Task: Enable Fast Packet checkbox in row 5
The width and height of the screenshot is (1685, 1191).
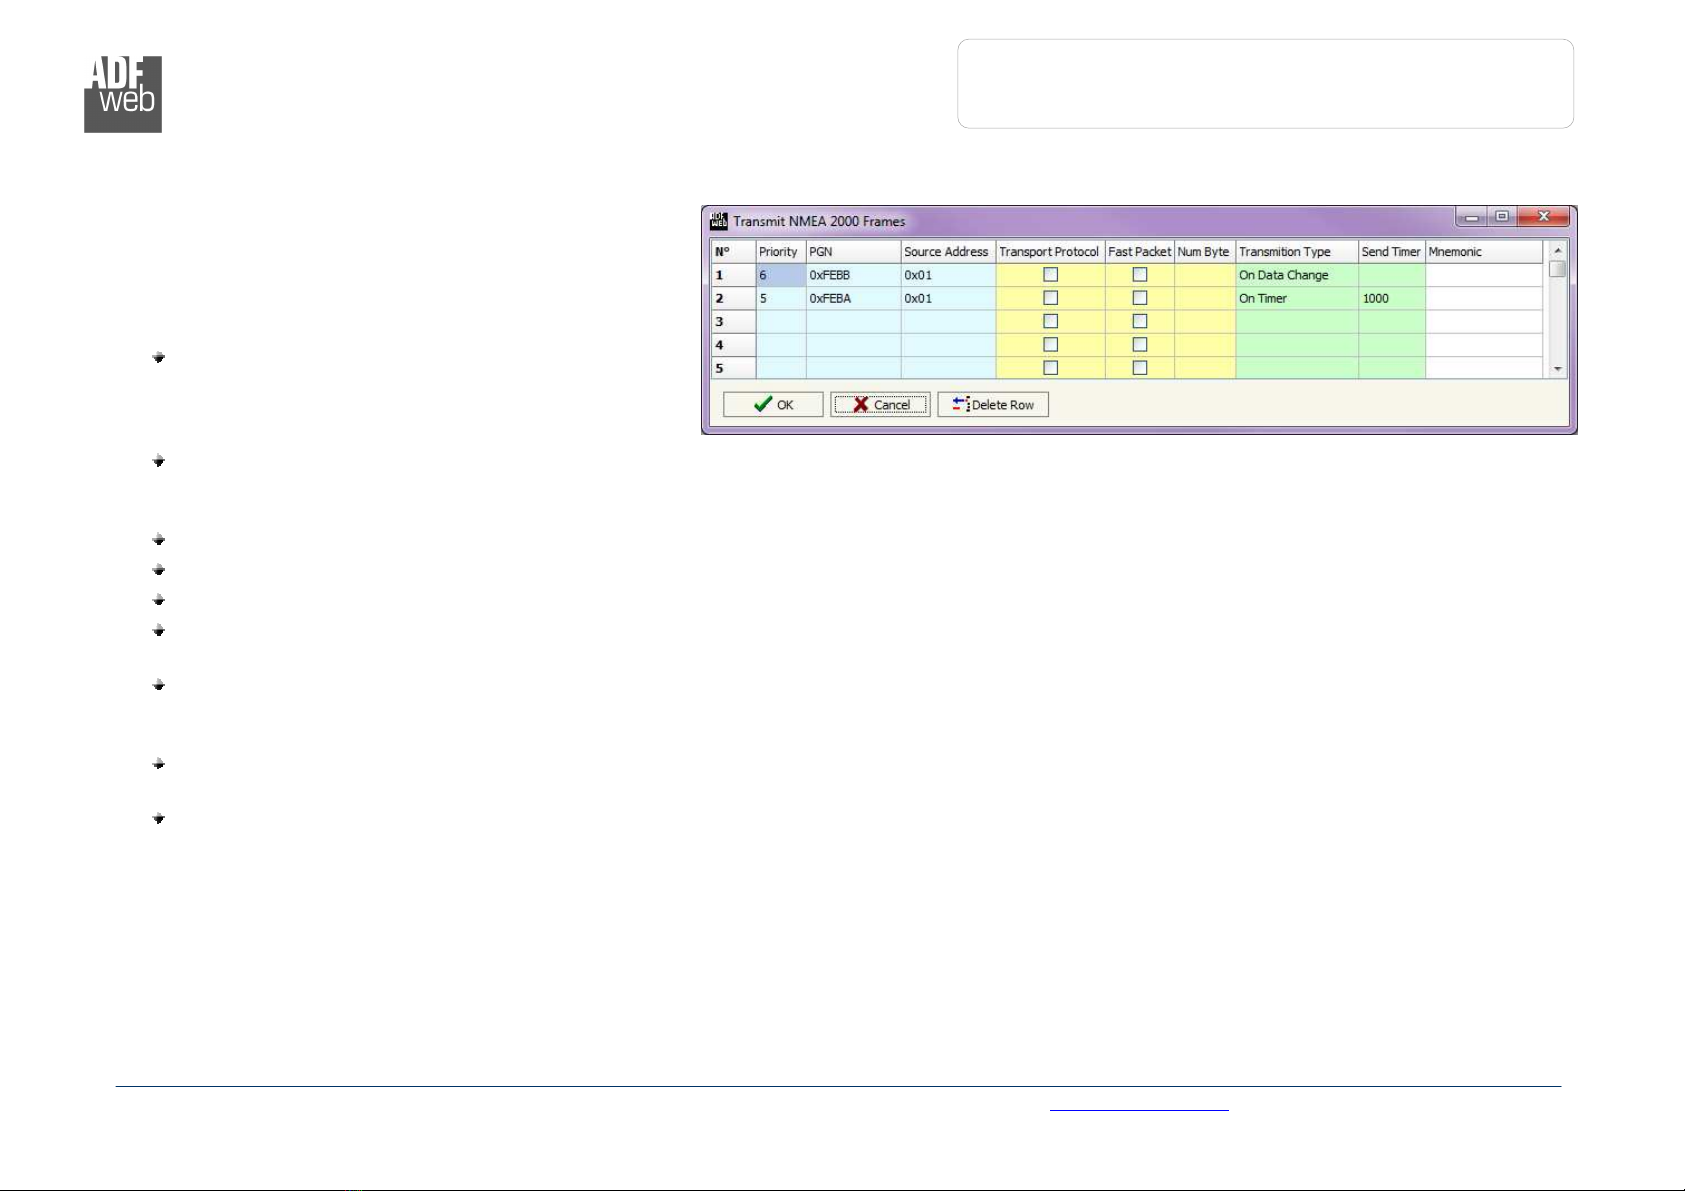Action: (1139, 367)
